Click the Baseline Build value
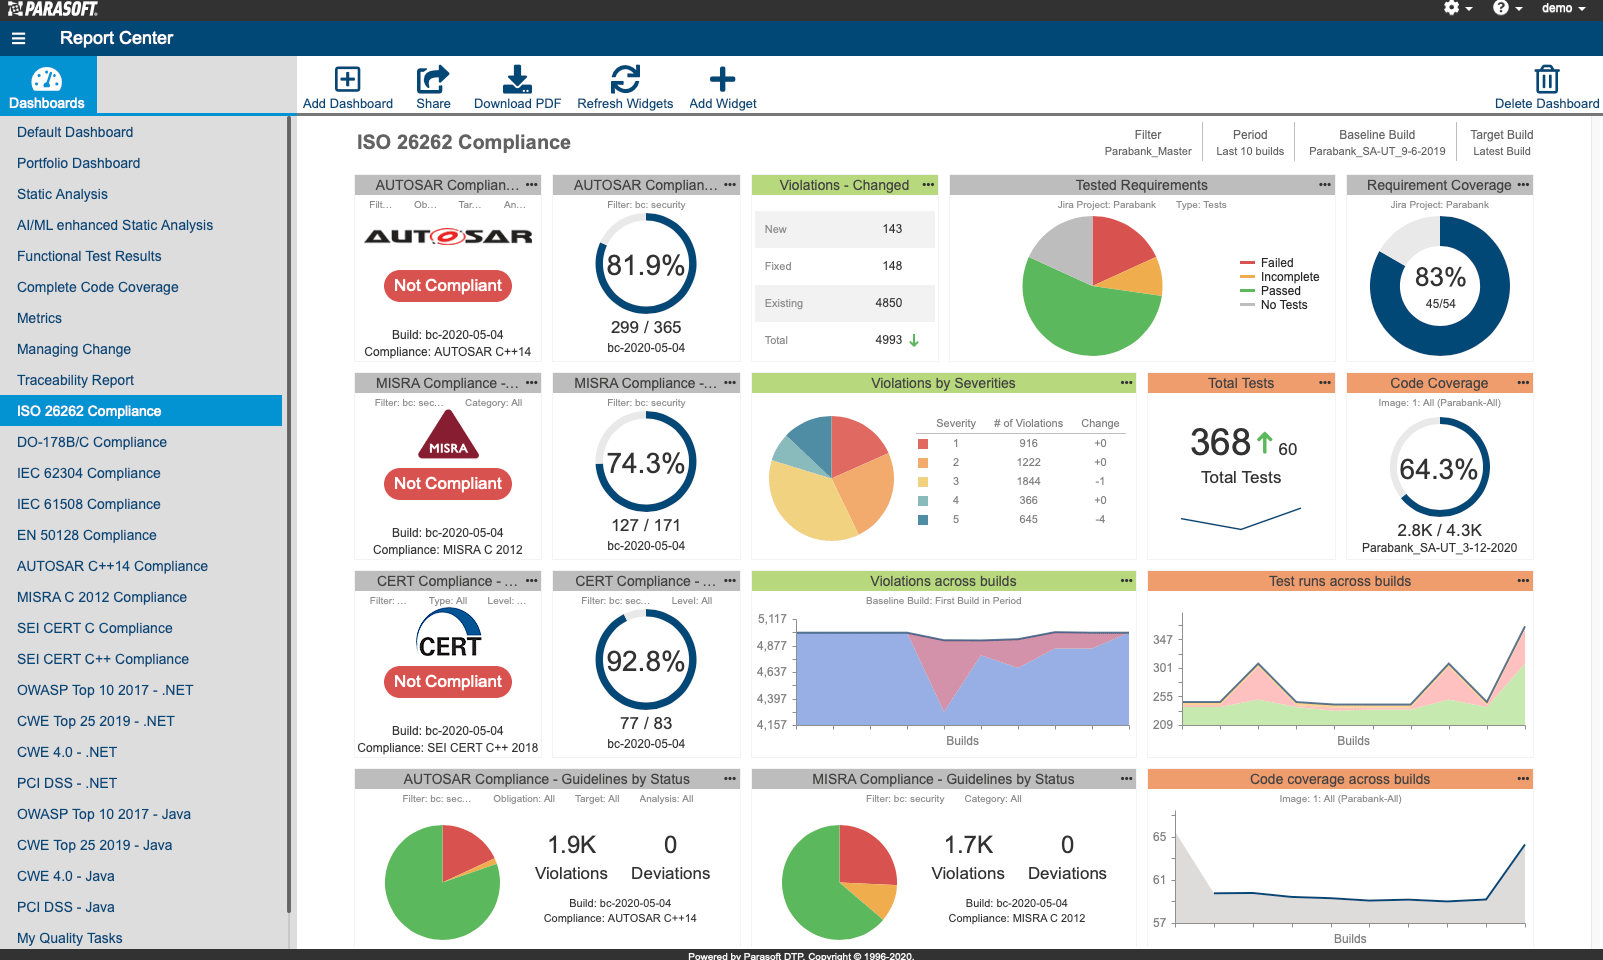 1377,152
